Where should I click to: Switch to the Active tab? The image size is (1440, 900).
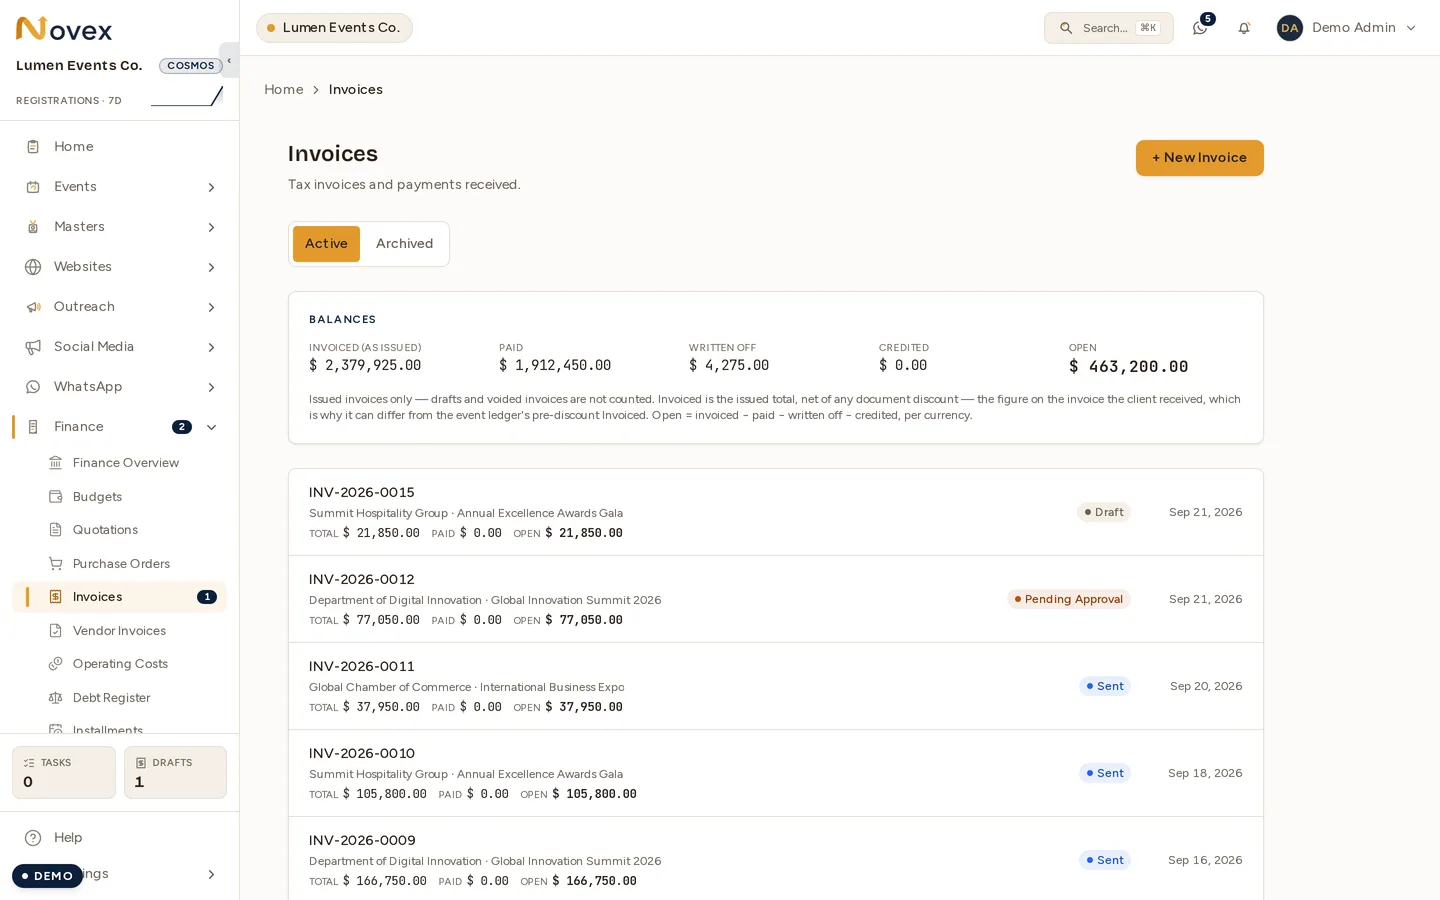click(326, 244)
